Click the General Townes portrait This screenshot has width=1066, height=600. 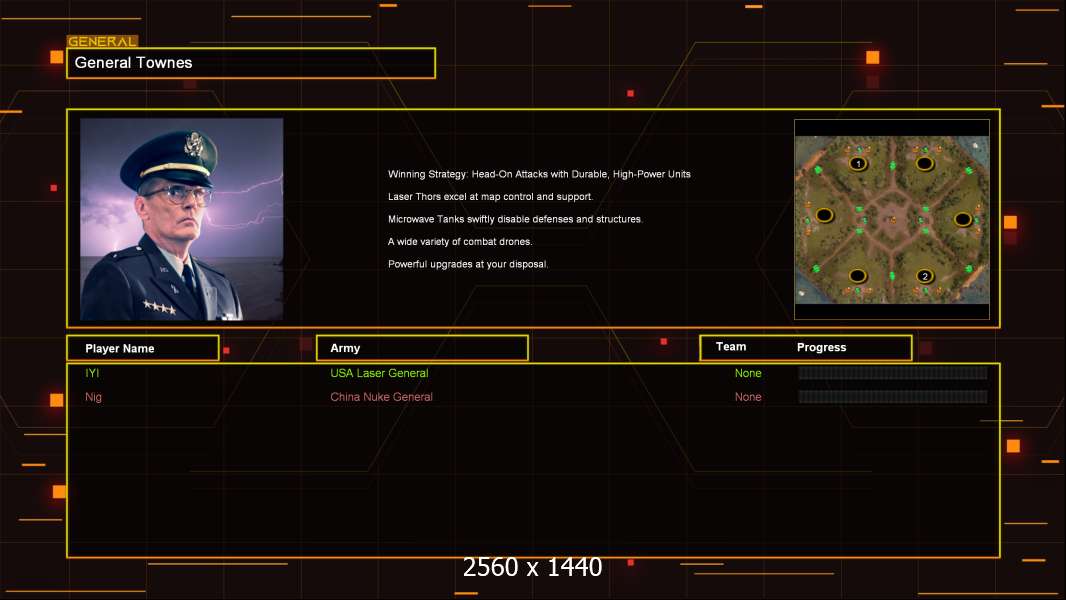click(x=181, y=219)
